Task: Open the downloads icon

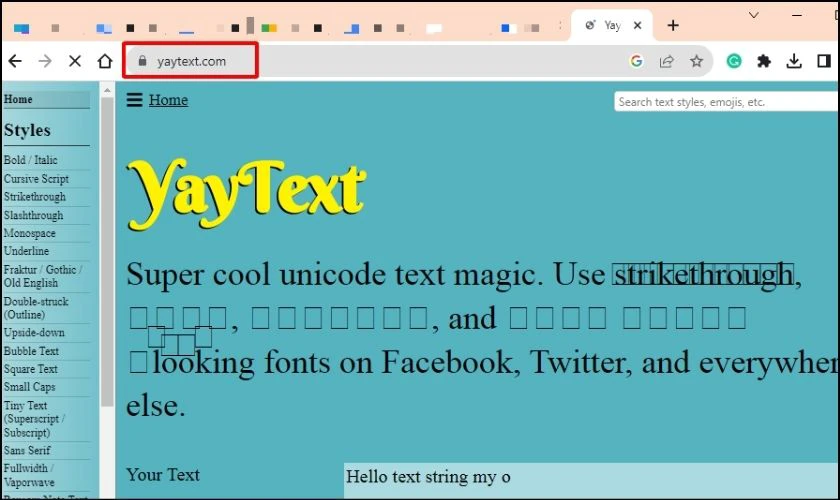Action: [794, 61]
